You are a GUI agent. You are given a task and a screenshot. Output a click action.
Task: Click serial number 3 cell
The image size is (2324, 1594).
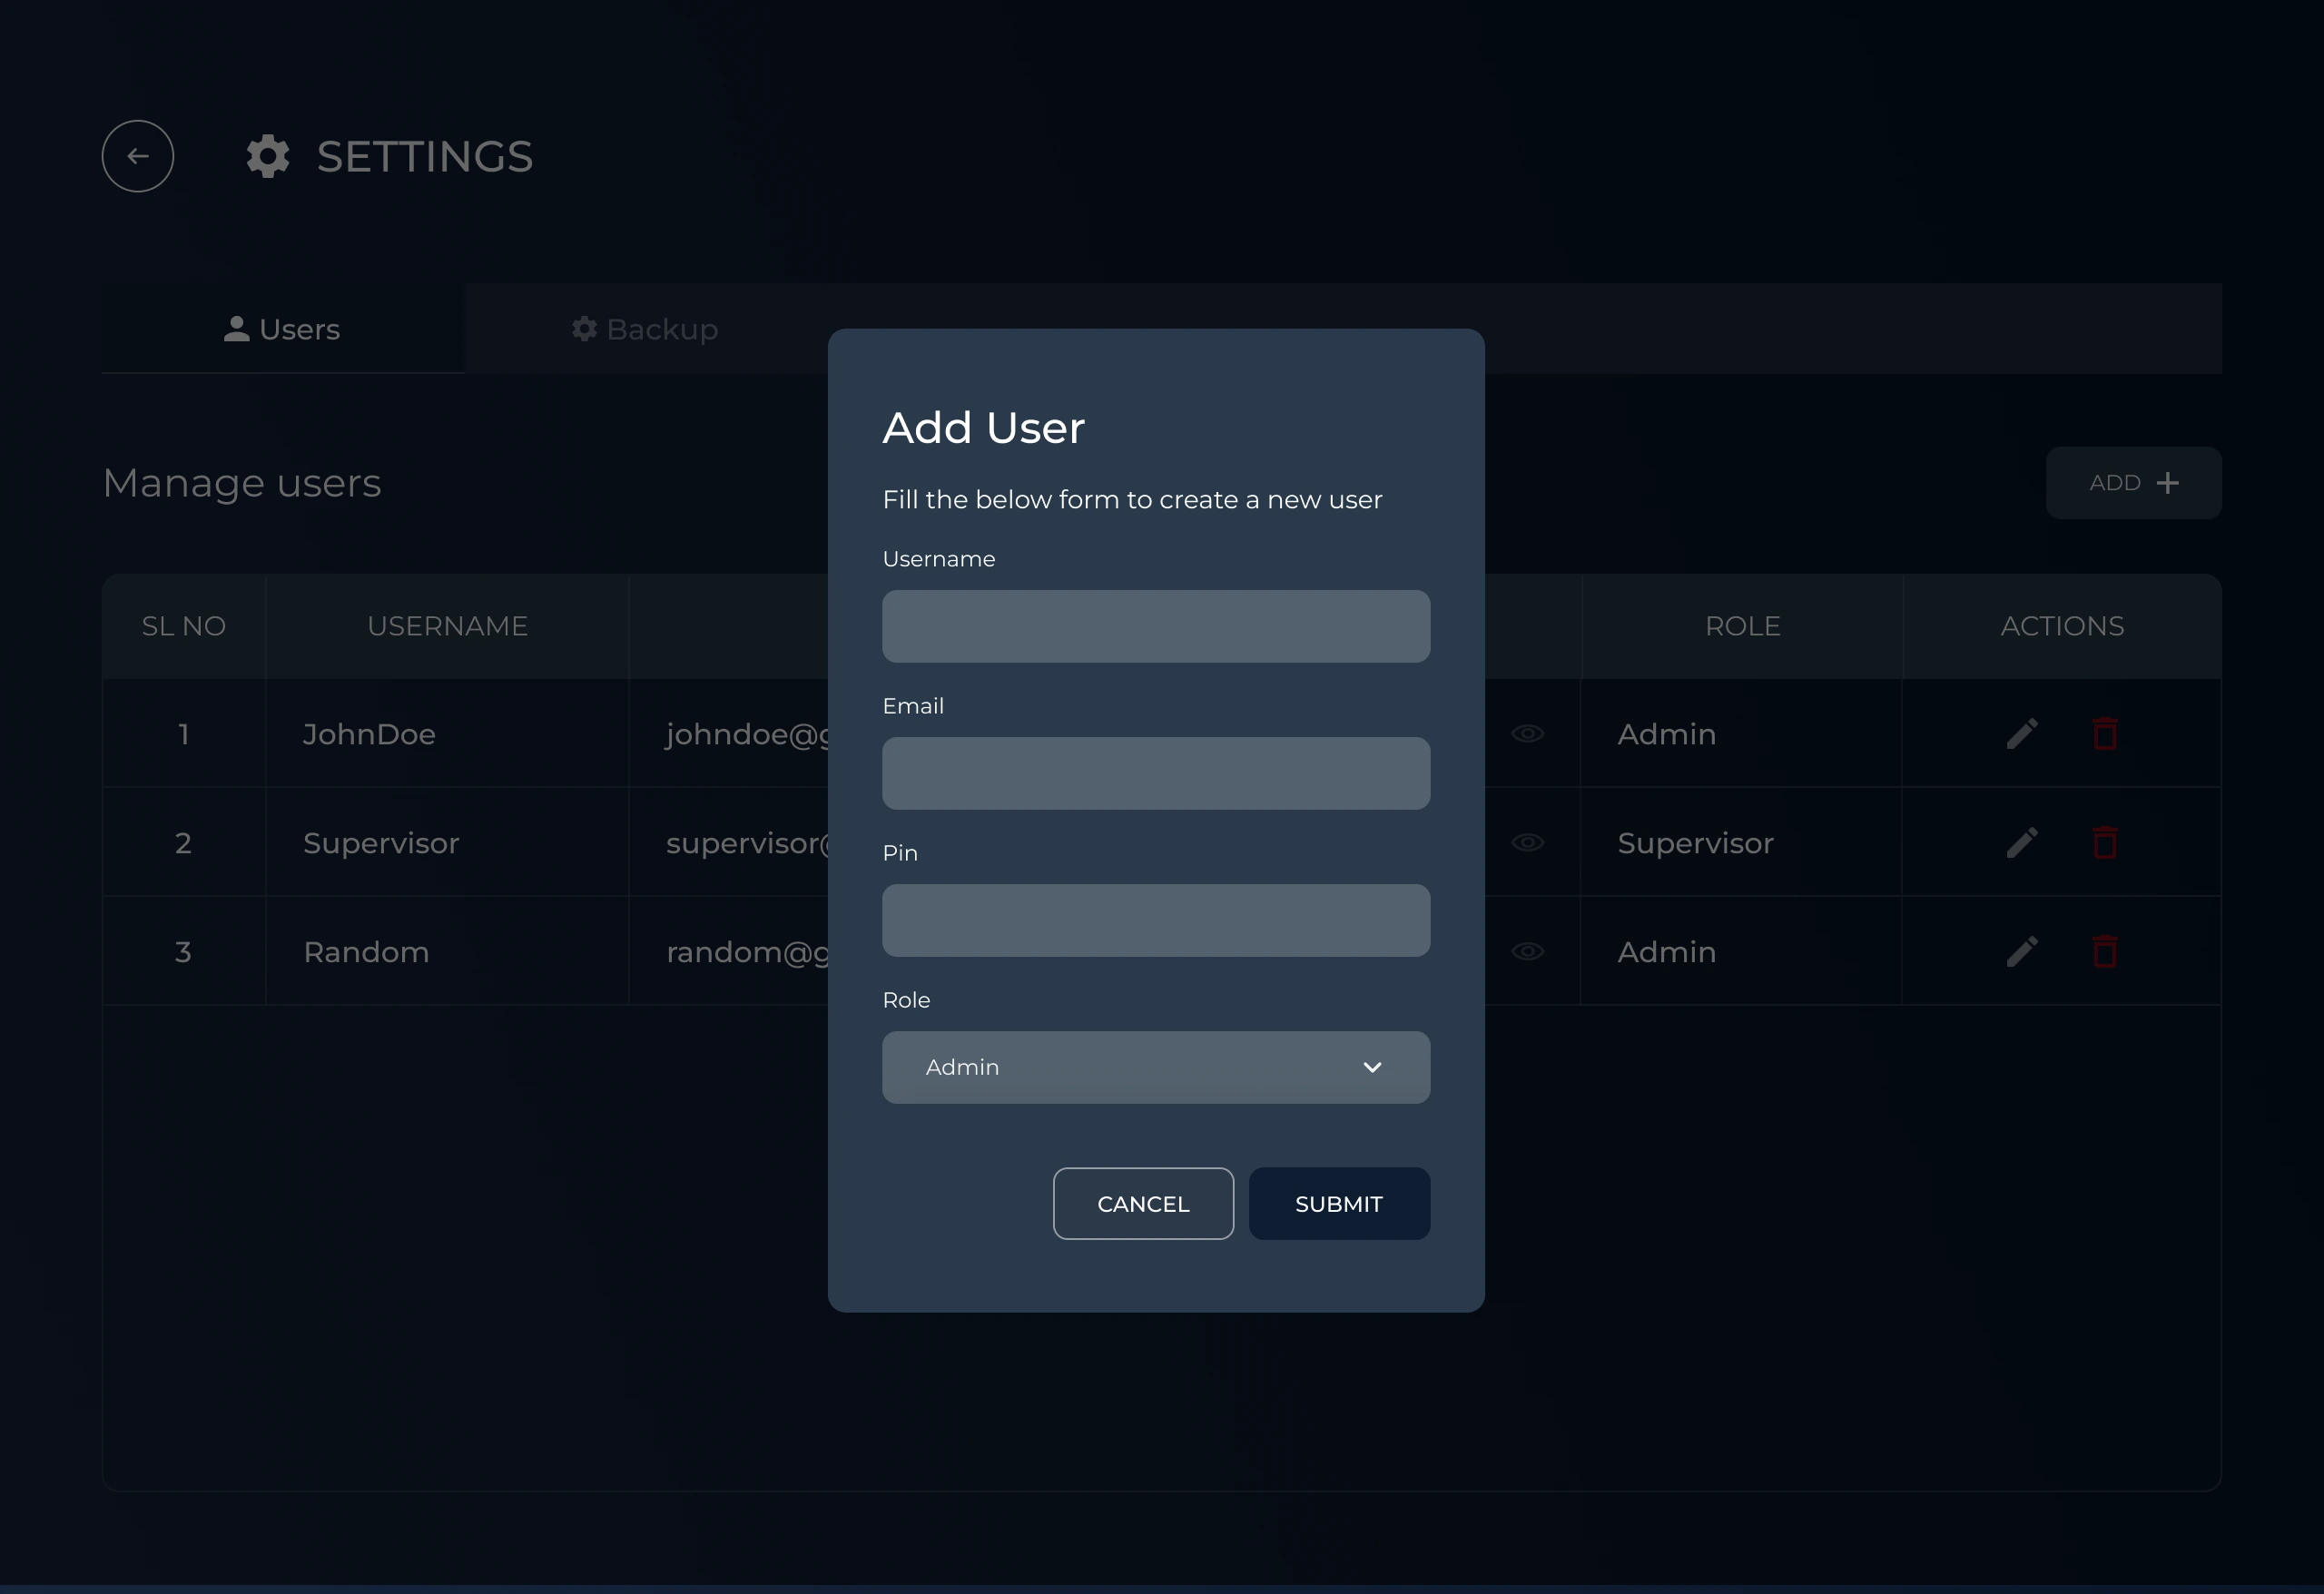(x=184, y=951)
